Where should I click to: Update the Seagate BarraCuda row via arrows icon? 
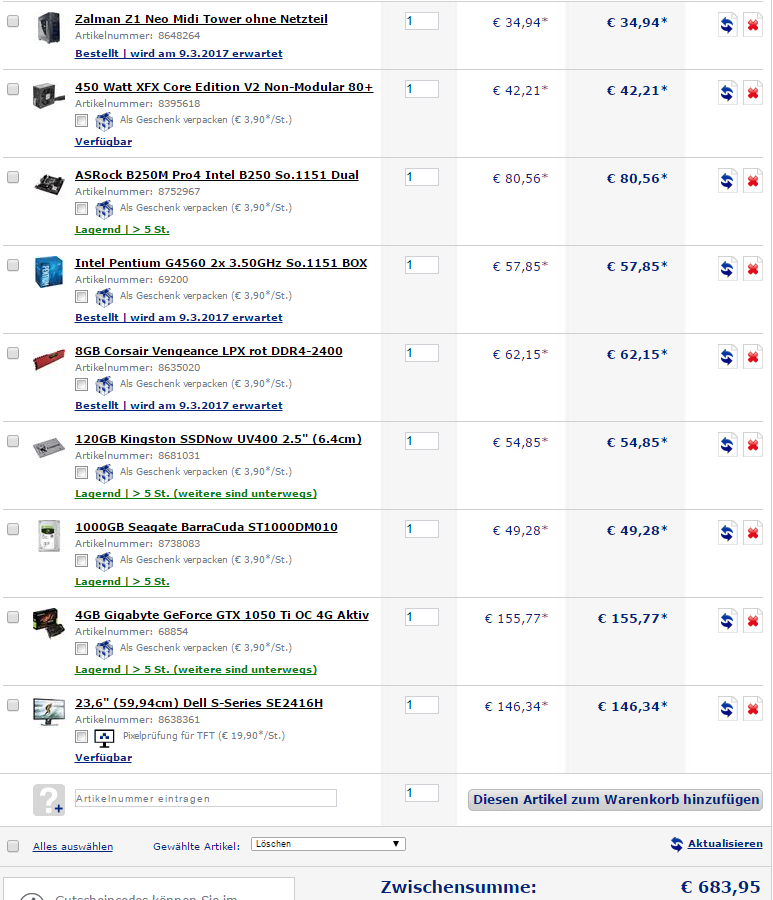[x=727, y=533]
